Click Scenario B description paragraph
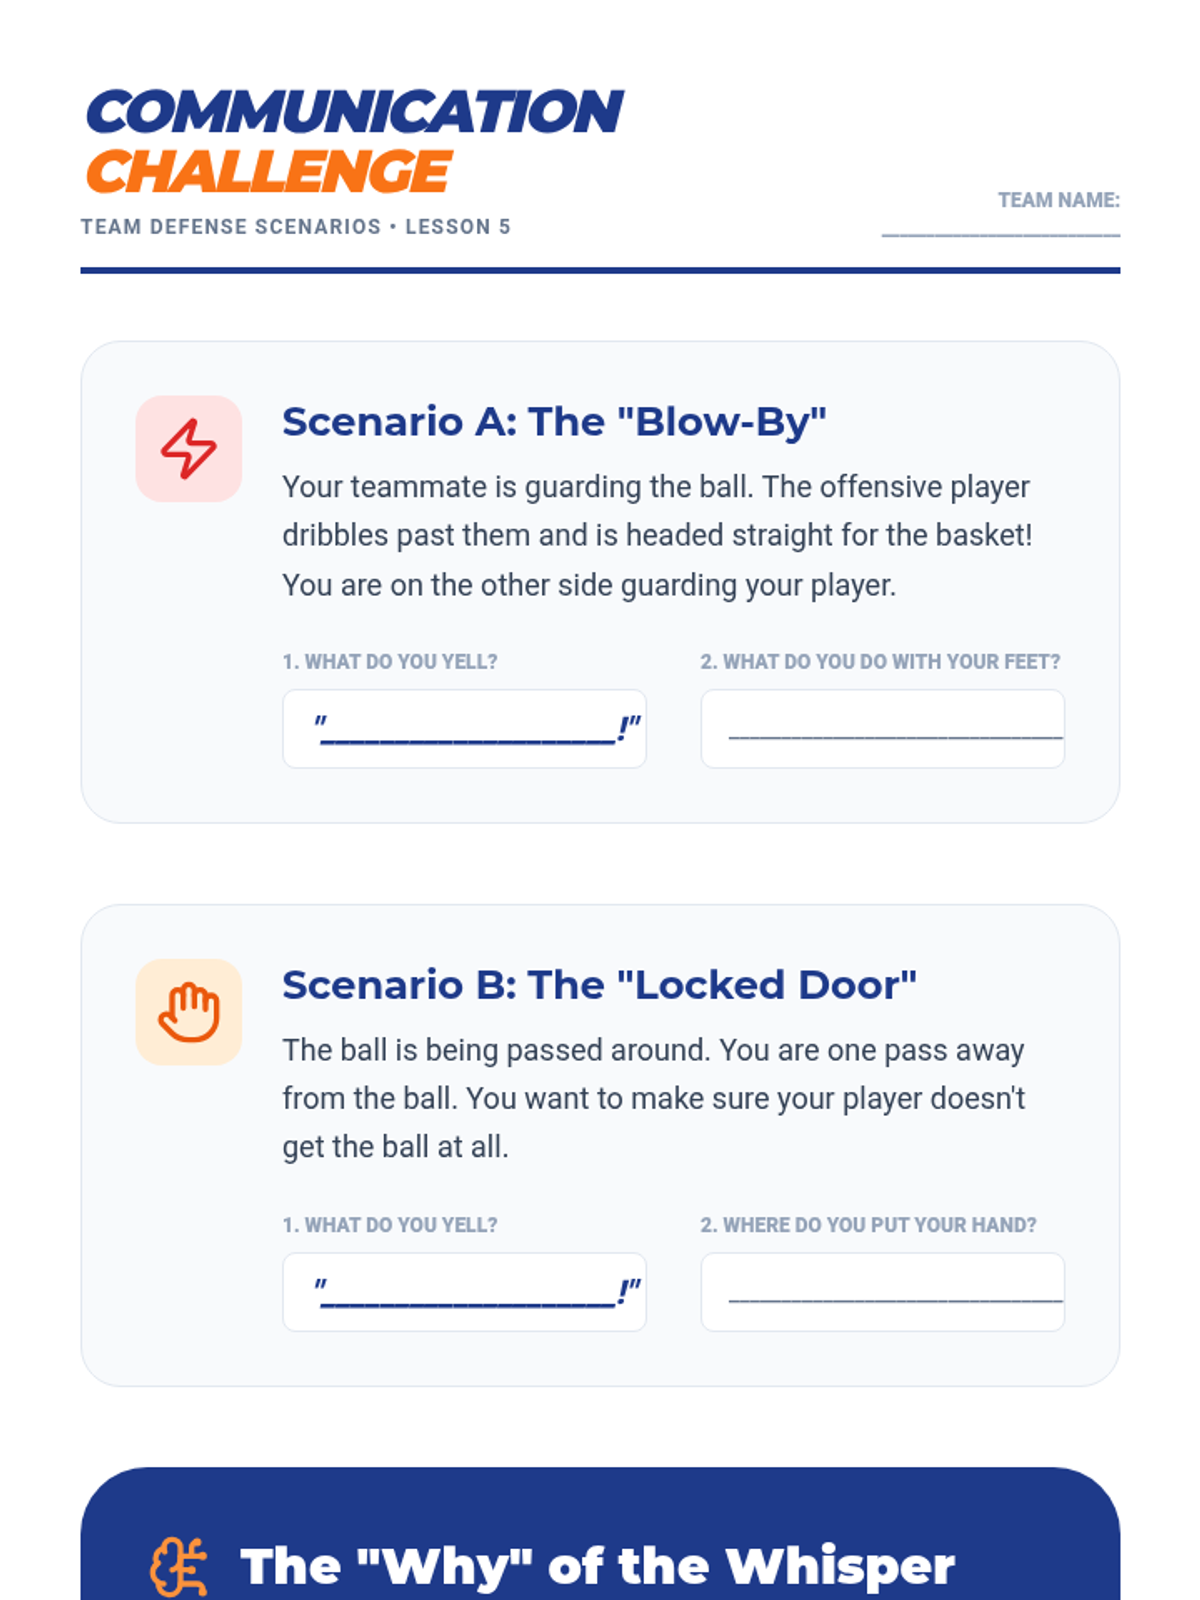1200x1600 pixels. (654, 1098)
